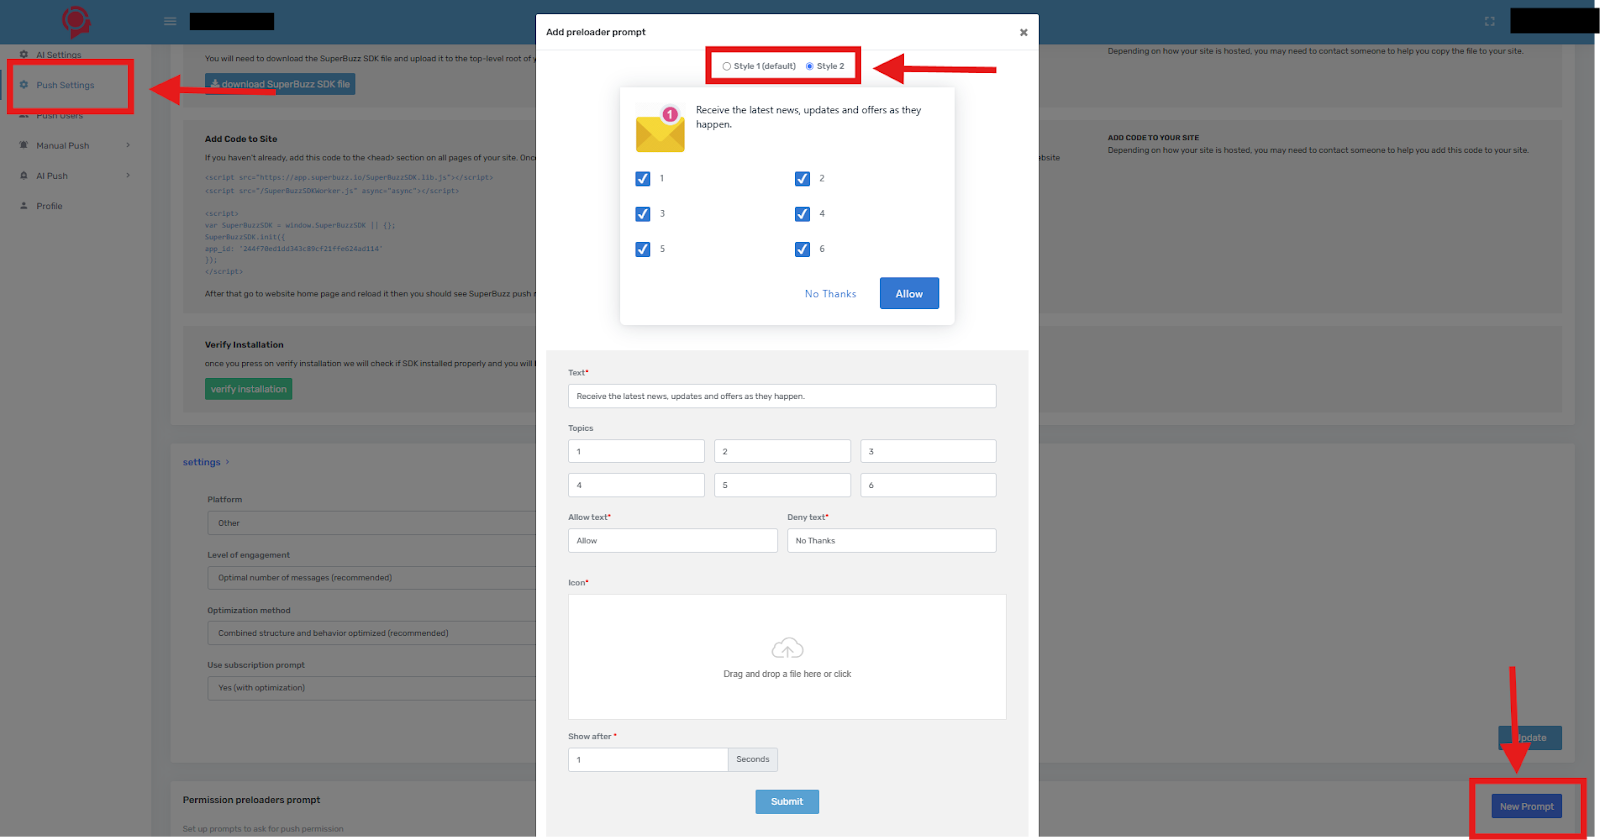1600x840 pixels.
Task: Open Profile in sidebar
Action: 49,206
